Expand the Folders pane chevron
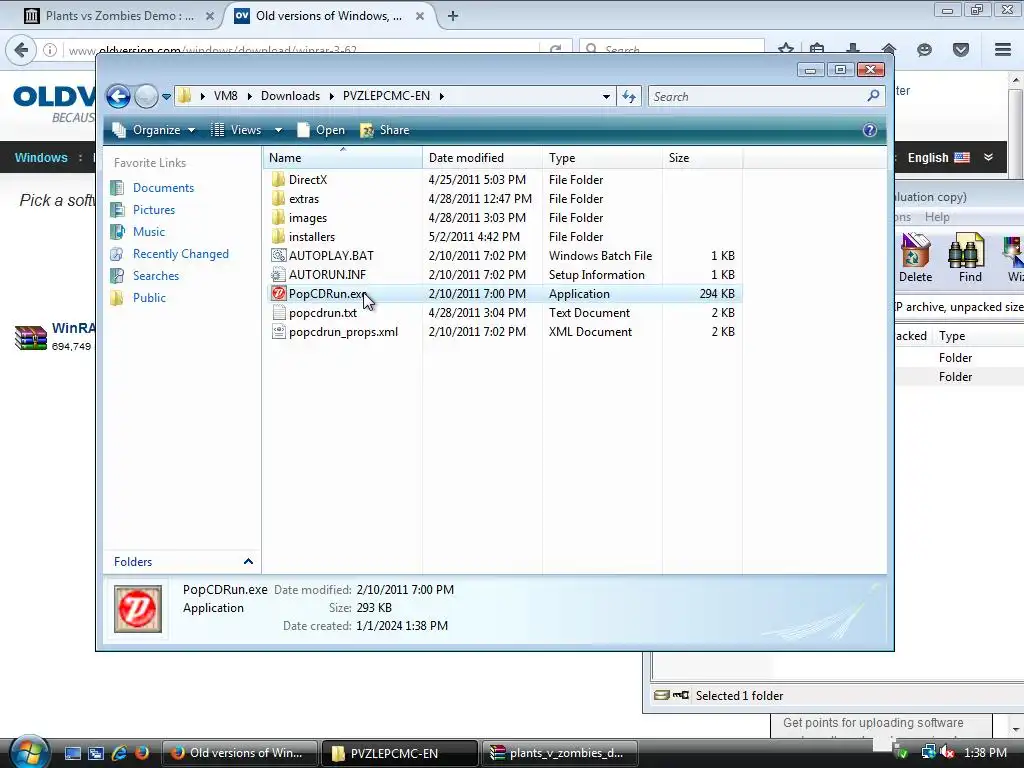The width and height of the screenshot is (1024, 768). pos(248,562)
